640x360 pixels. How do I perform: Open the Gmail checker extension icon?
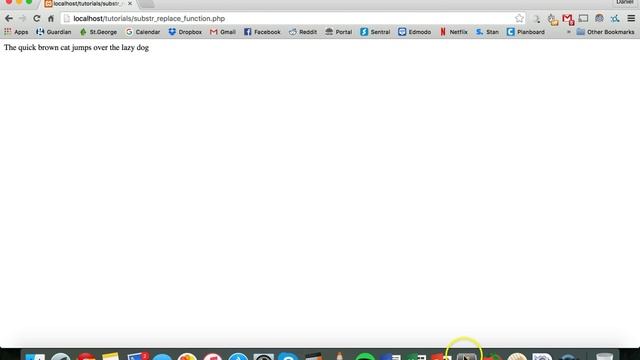click(568, 19)
